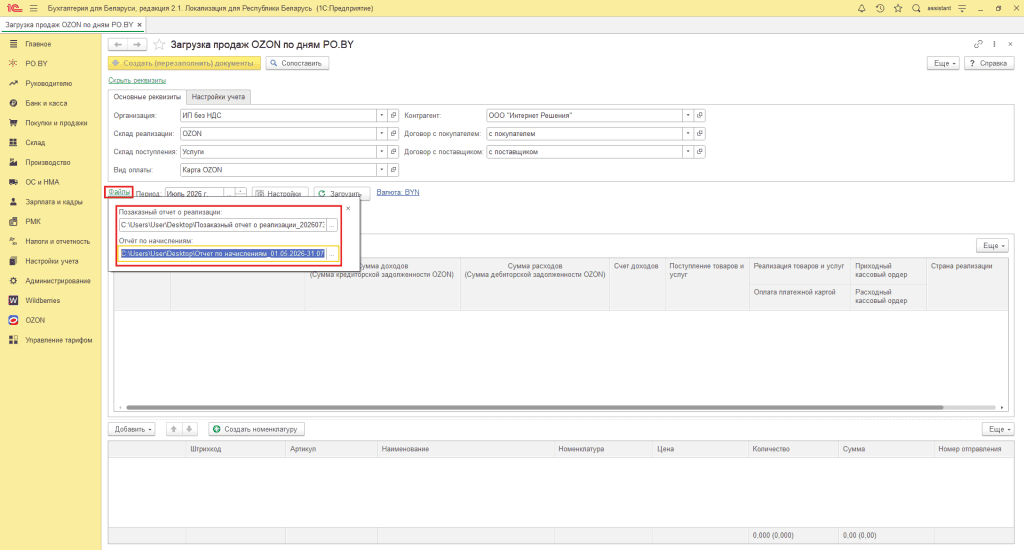
Task: Switch to Настройки учета tab
Action: pyautogui.click(x=218, y=97)
